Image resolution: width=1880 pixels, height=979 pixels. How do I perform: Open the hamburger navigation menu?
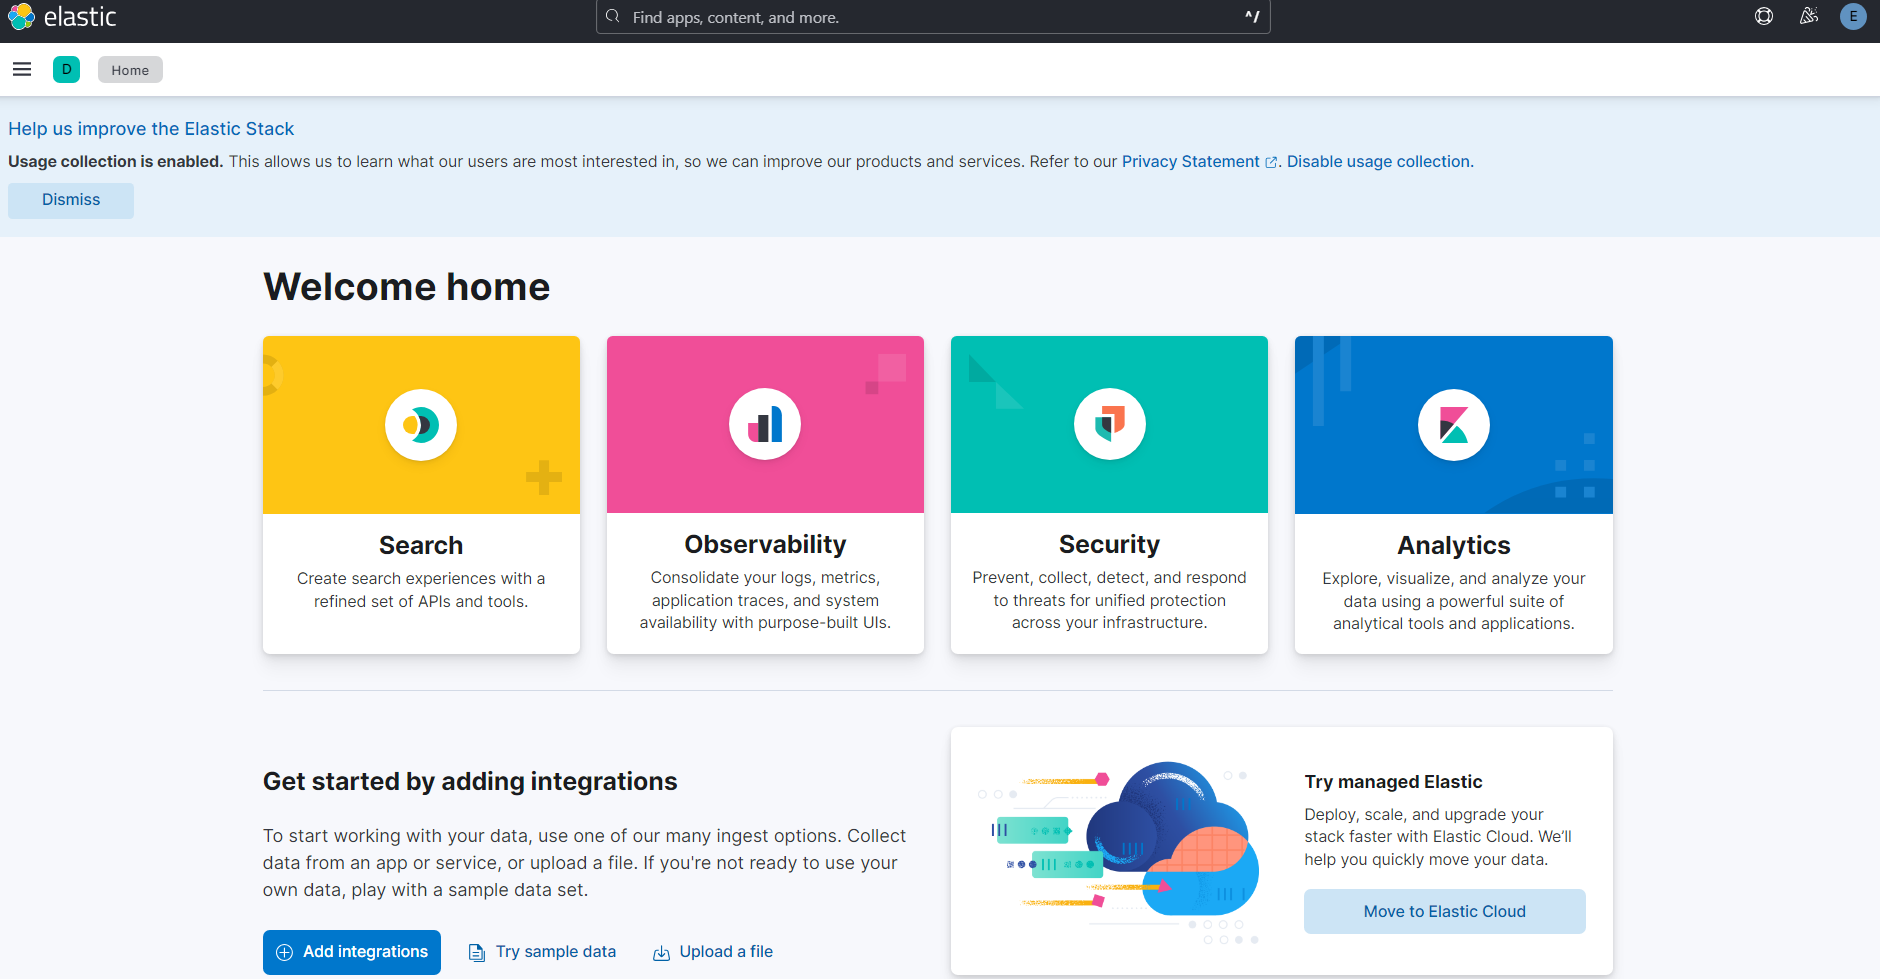coord(22,69)
